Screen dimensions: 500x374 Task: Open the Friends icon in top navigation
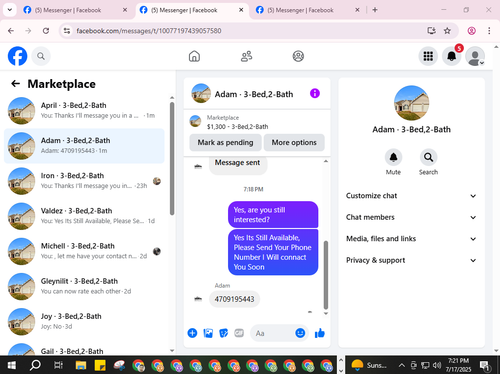(x=246, y=56)
